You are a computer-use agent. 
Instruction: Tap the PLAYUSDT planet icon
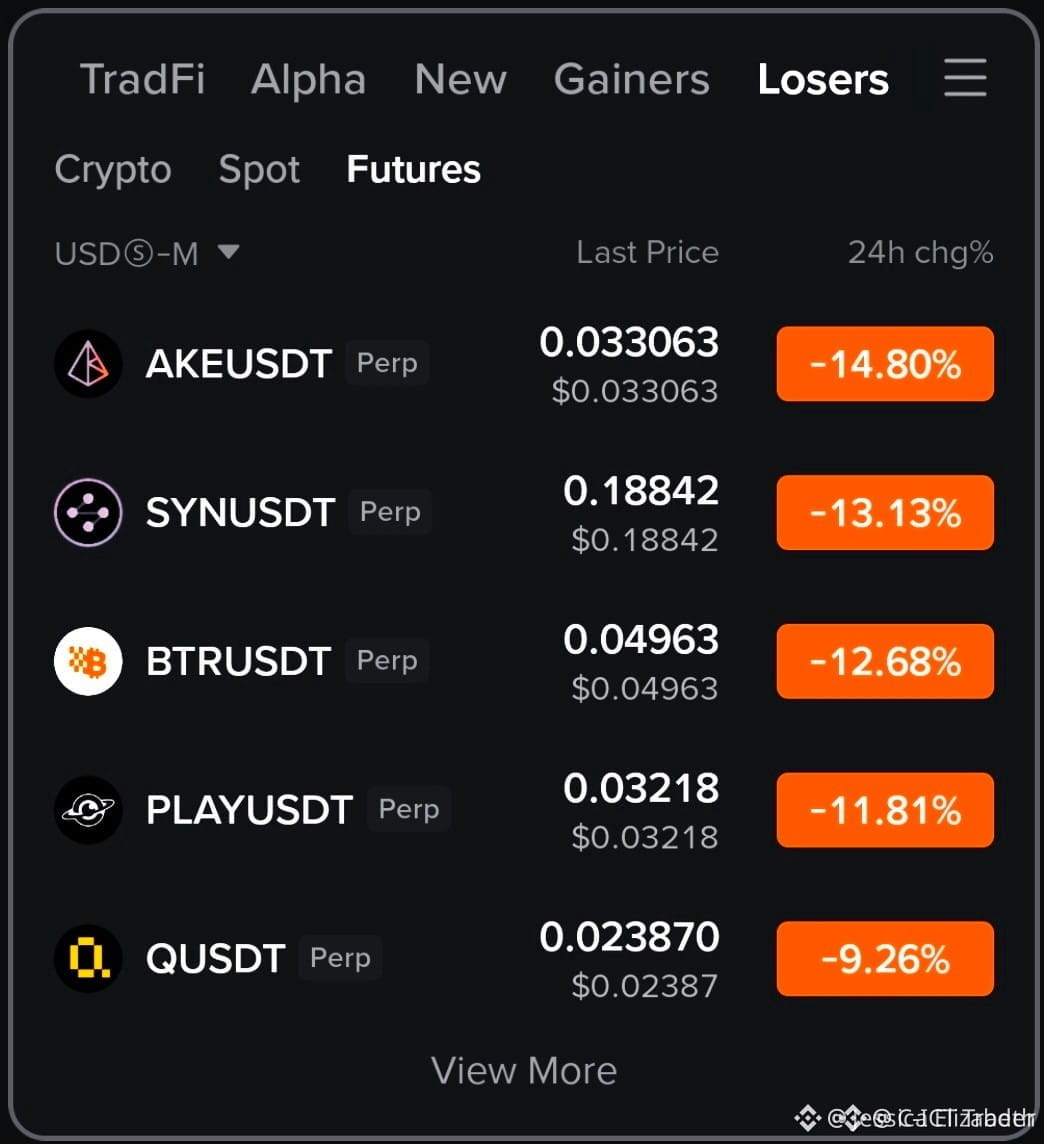tap(88, 810)
